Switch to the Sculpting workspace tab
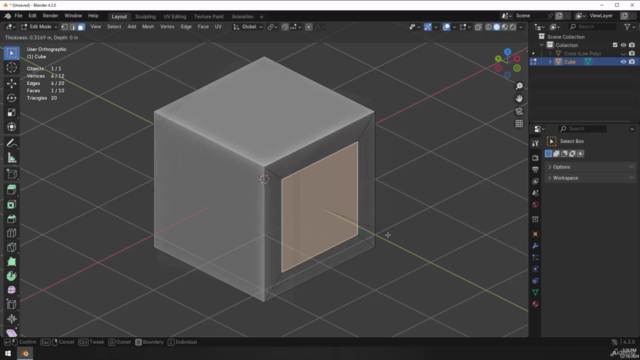This screenshot has width=640, height=360. pos(145,17)
